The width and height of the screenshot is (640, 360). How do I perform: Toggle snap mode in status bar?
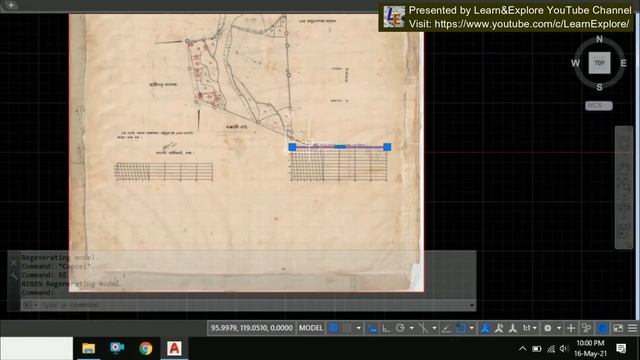347,328
